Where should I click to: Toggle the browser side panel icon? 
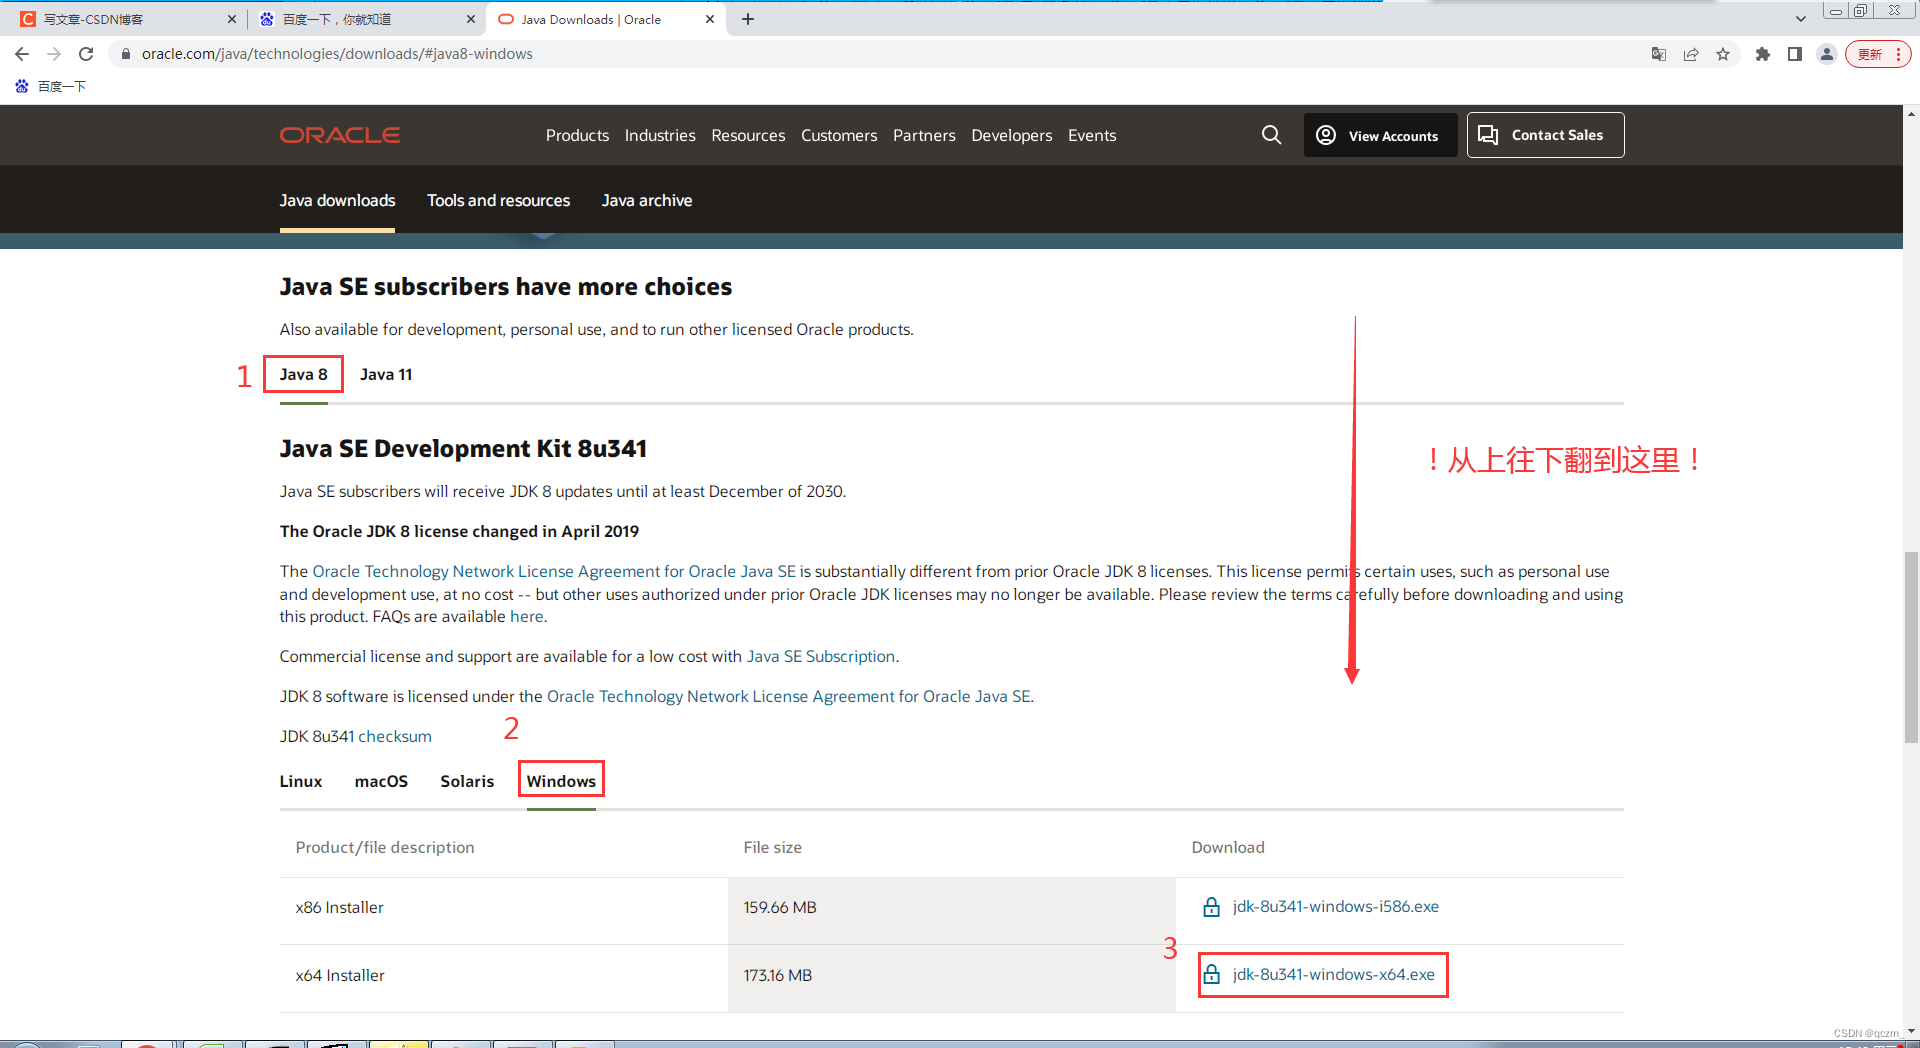point(1795,54)
